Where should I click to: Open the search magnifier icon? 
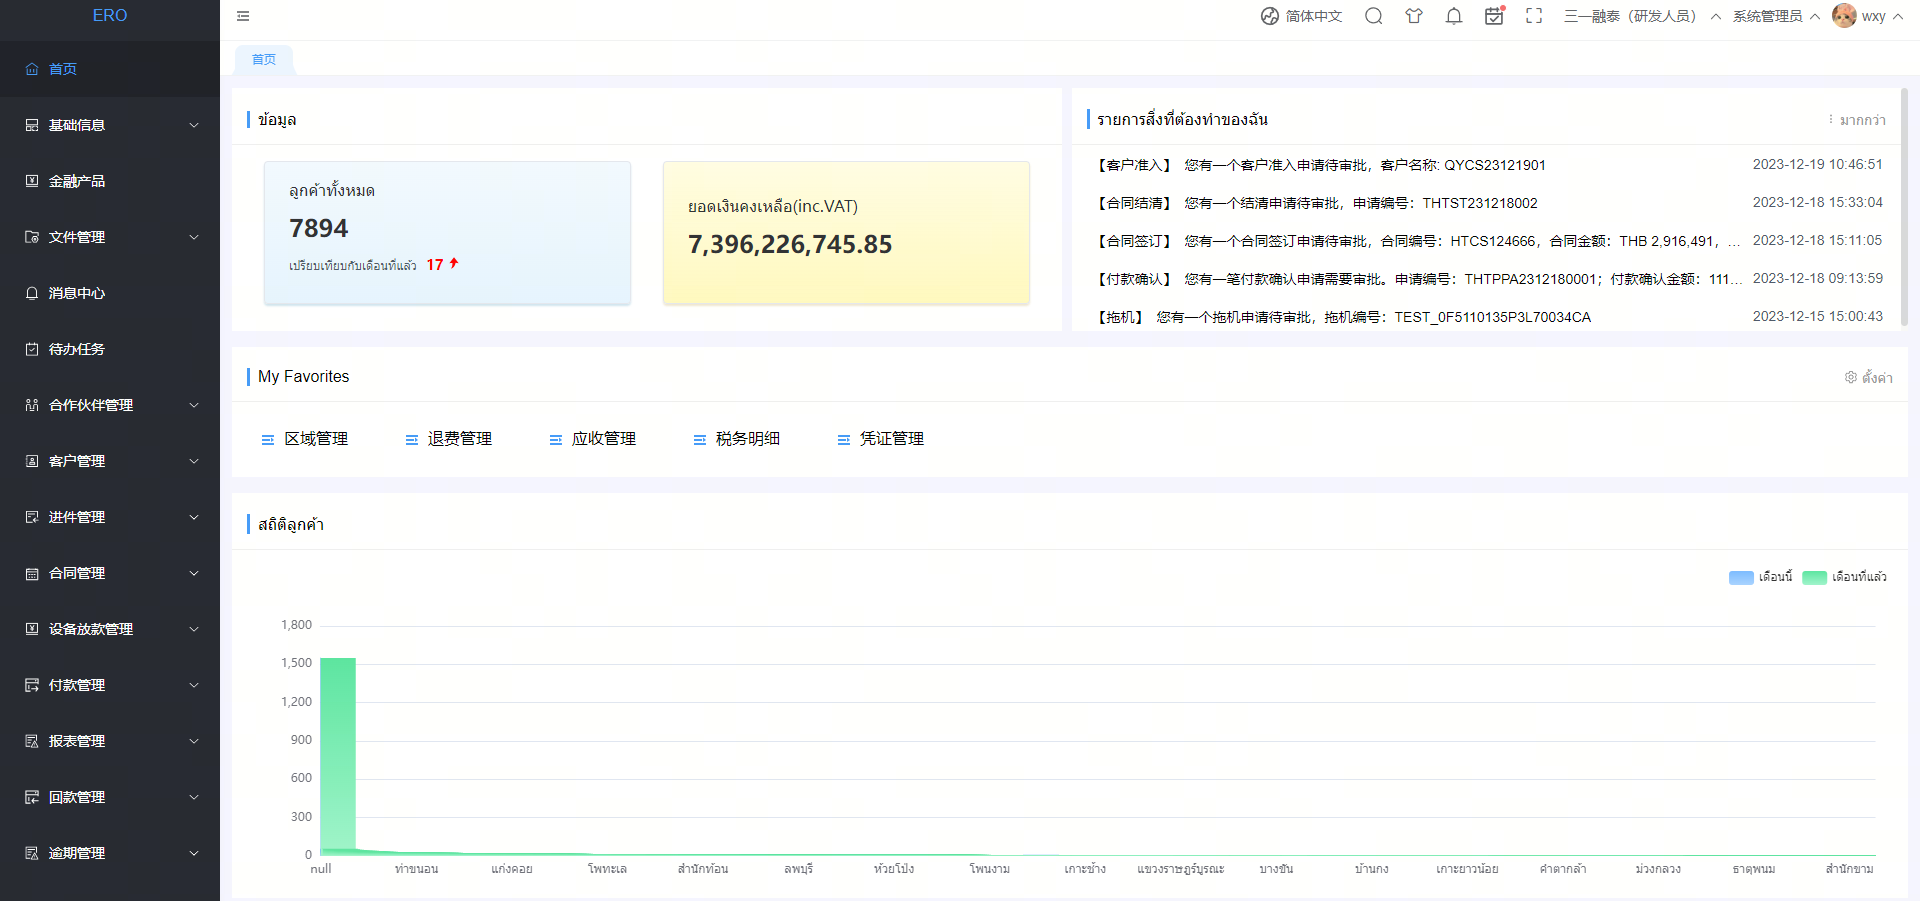tap(1374, 16)
